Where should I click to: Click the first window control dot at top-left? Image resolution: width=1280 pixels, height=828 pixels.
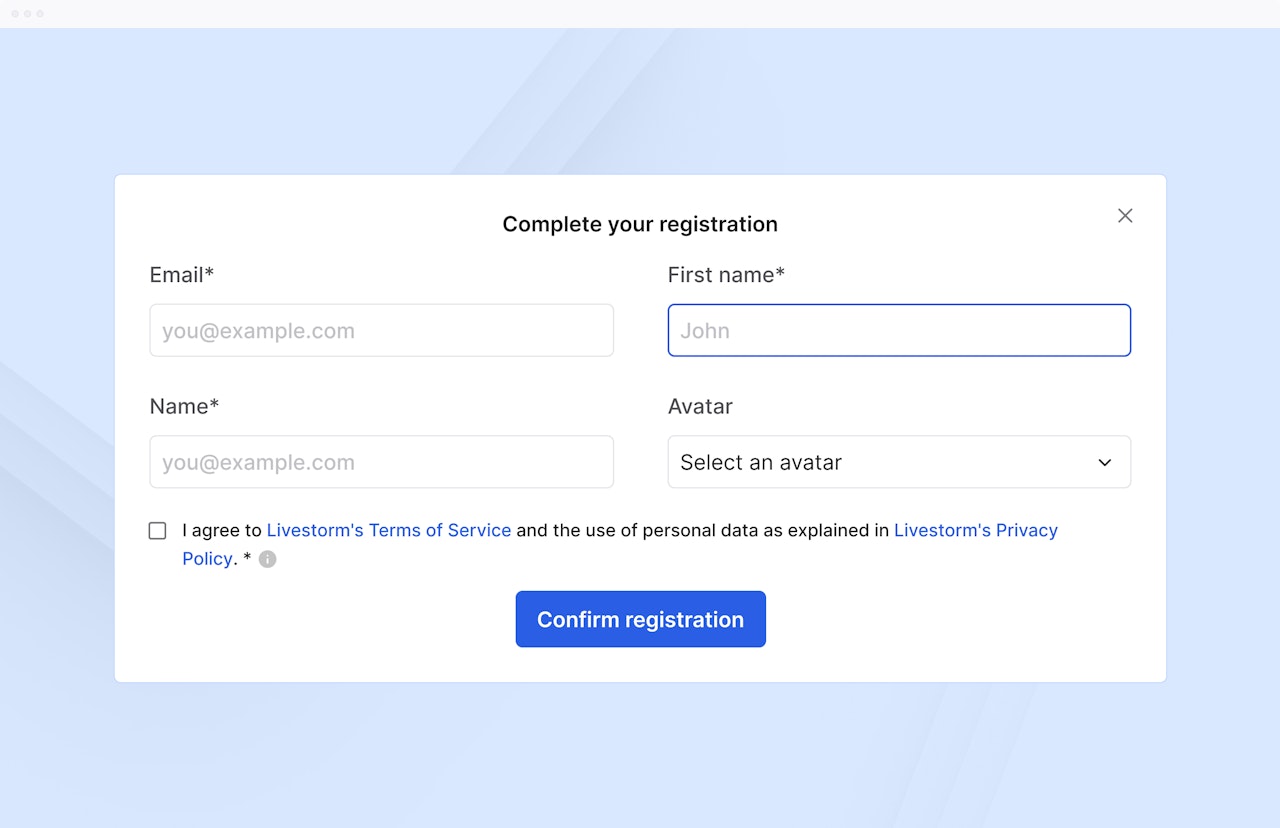(15, 14)
